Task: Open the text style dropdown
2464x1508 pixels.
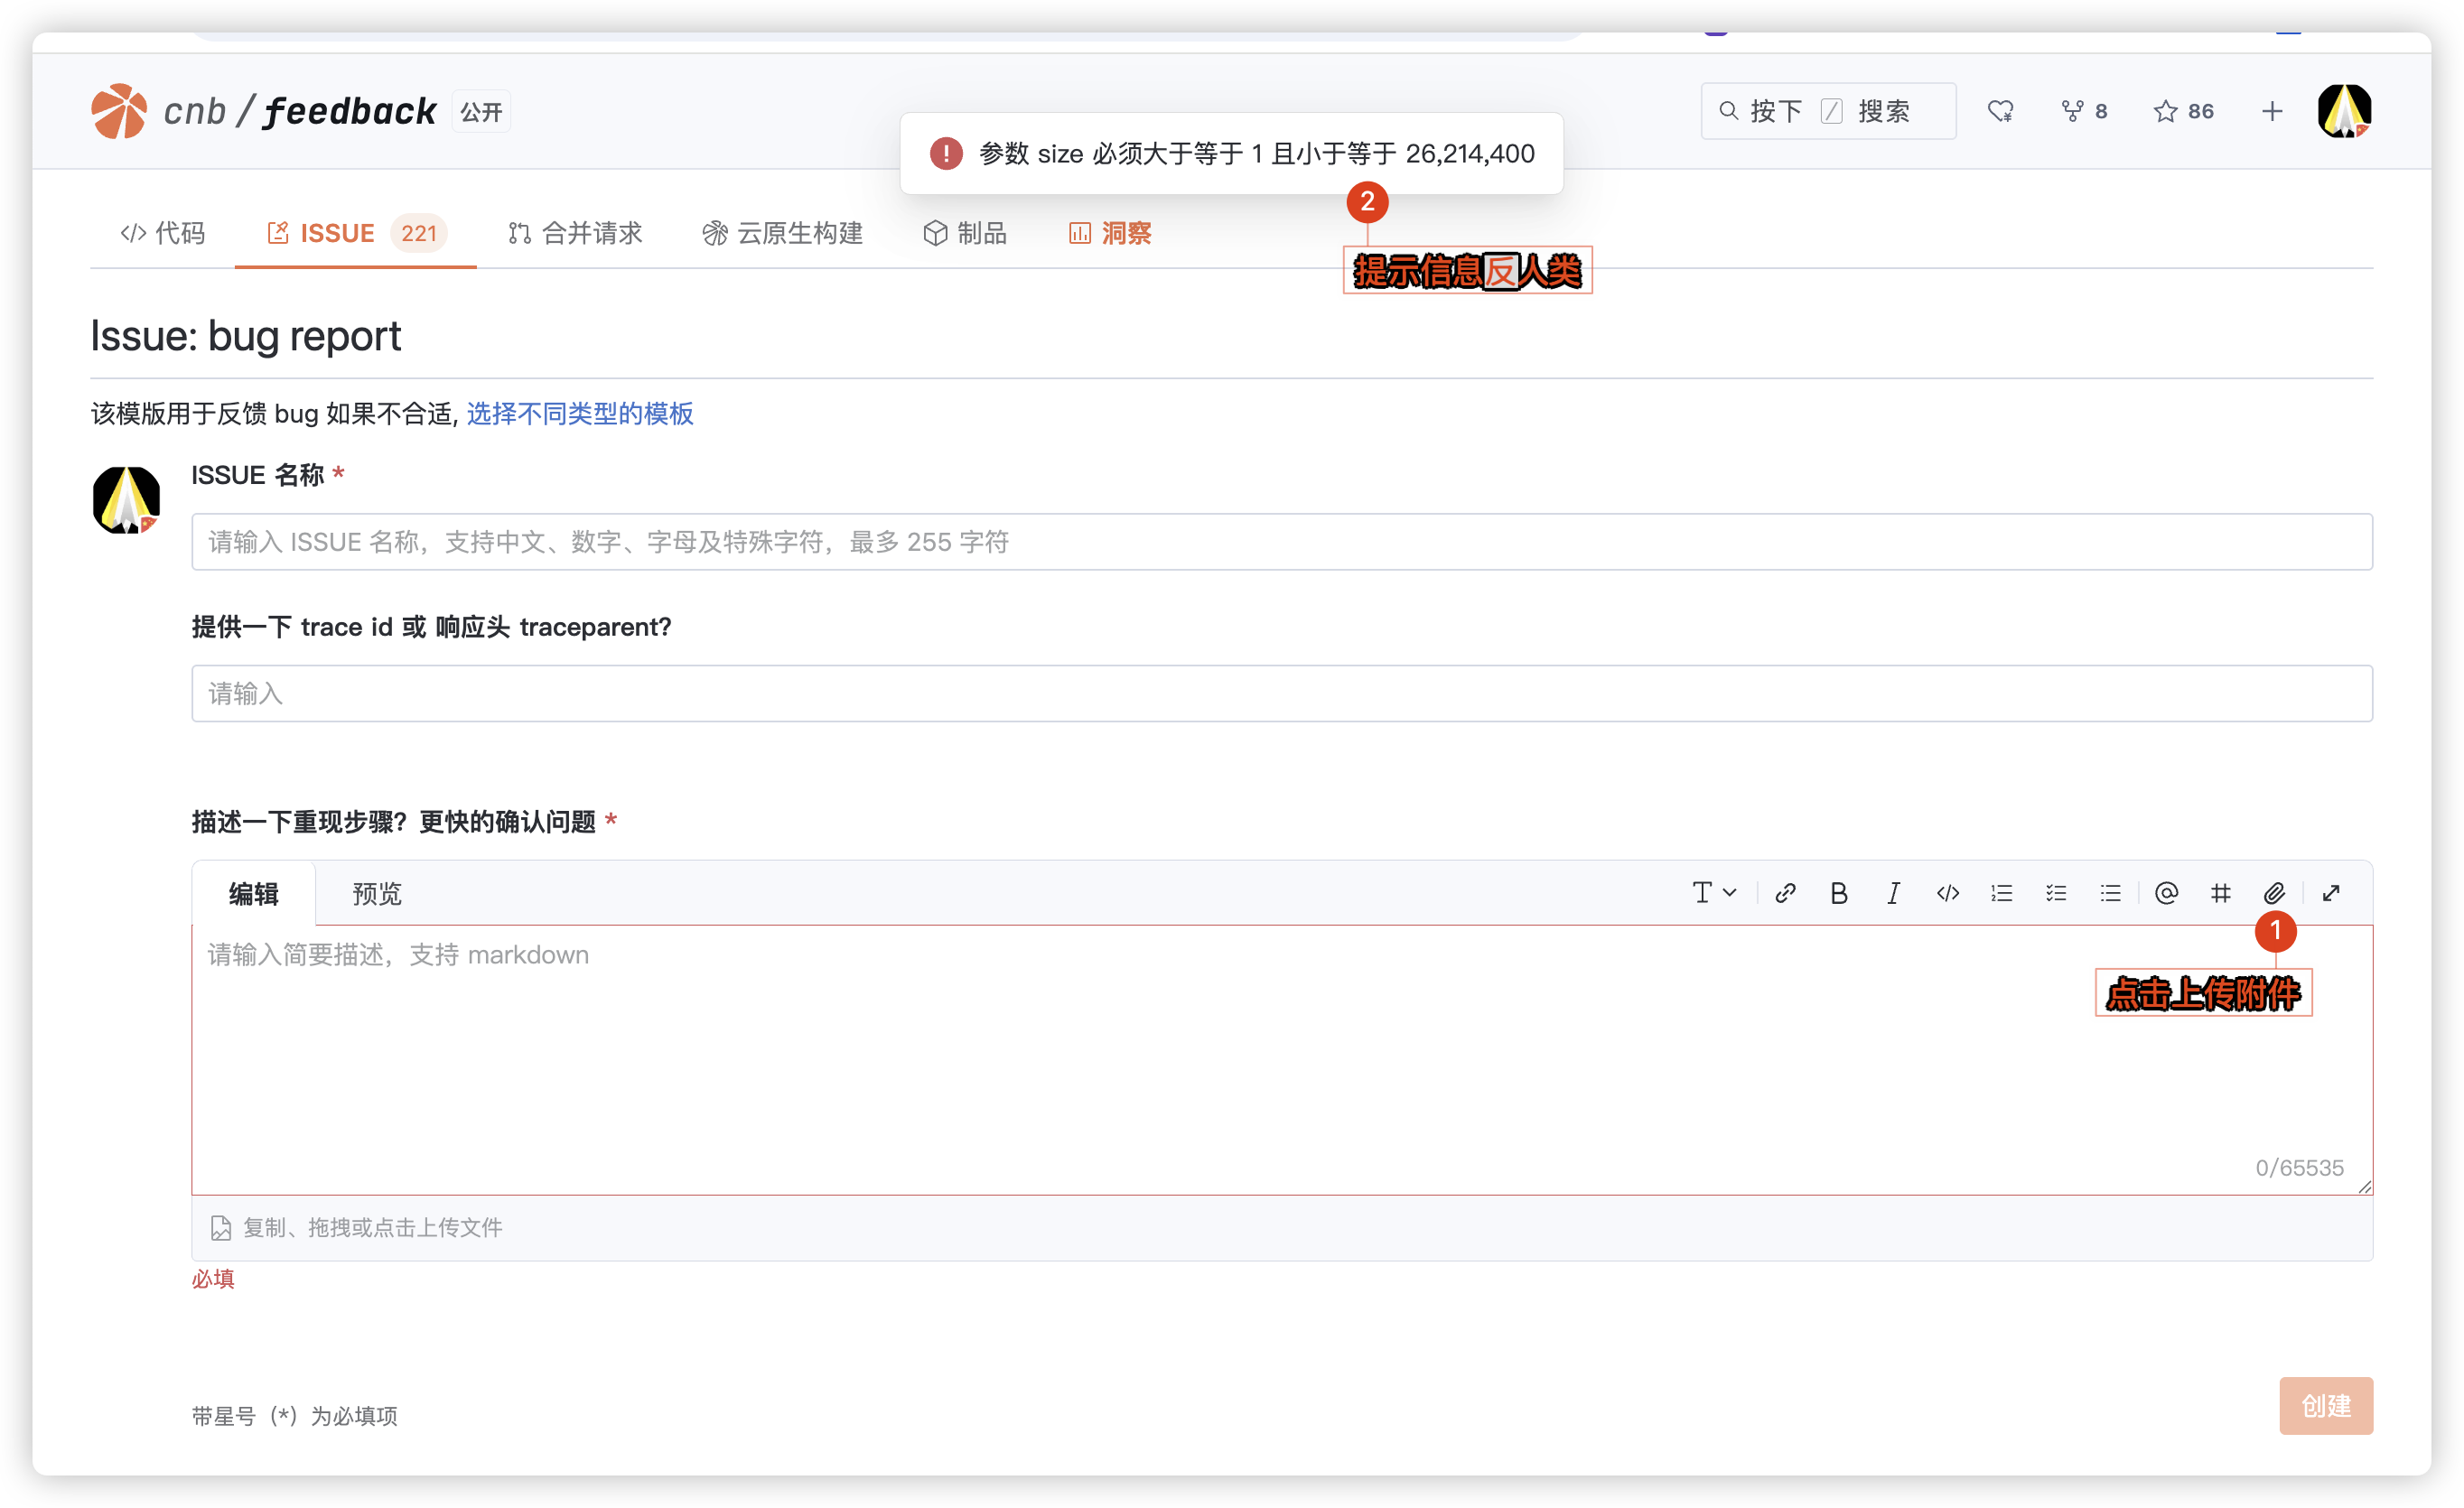Action: 1713,893
